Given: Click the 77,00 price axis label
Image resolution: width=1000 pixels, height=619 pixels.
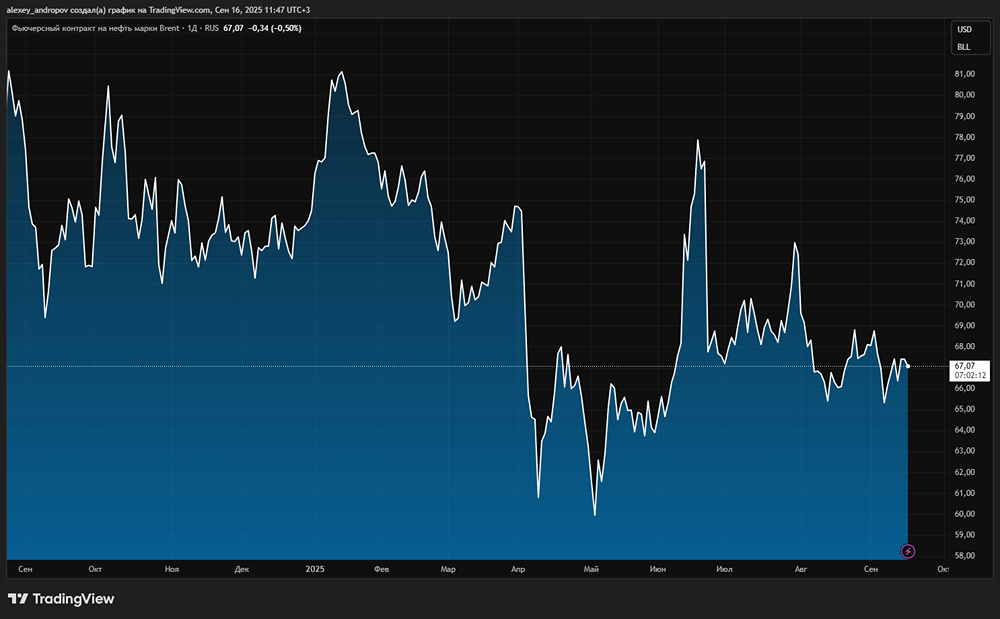Looking at the screenshot, I should (x=964, y=158).
